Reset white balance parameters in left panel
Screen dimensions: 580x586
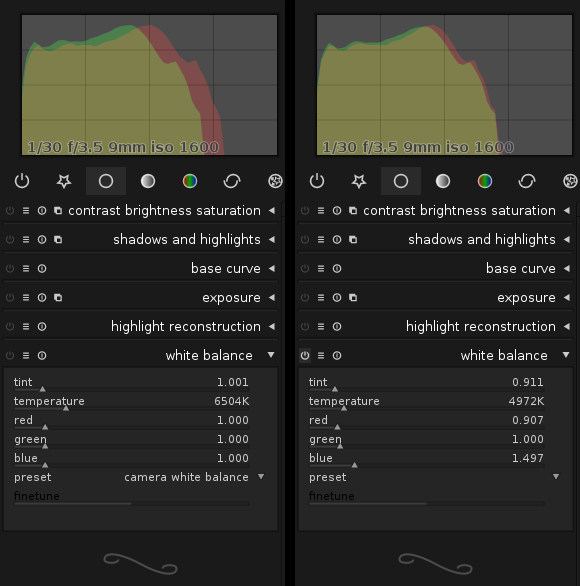(42, 355)
